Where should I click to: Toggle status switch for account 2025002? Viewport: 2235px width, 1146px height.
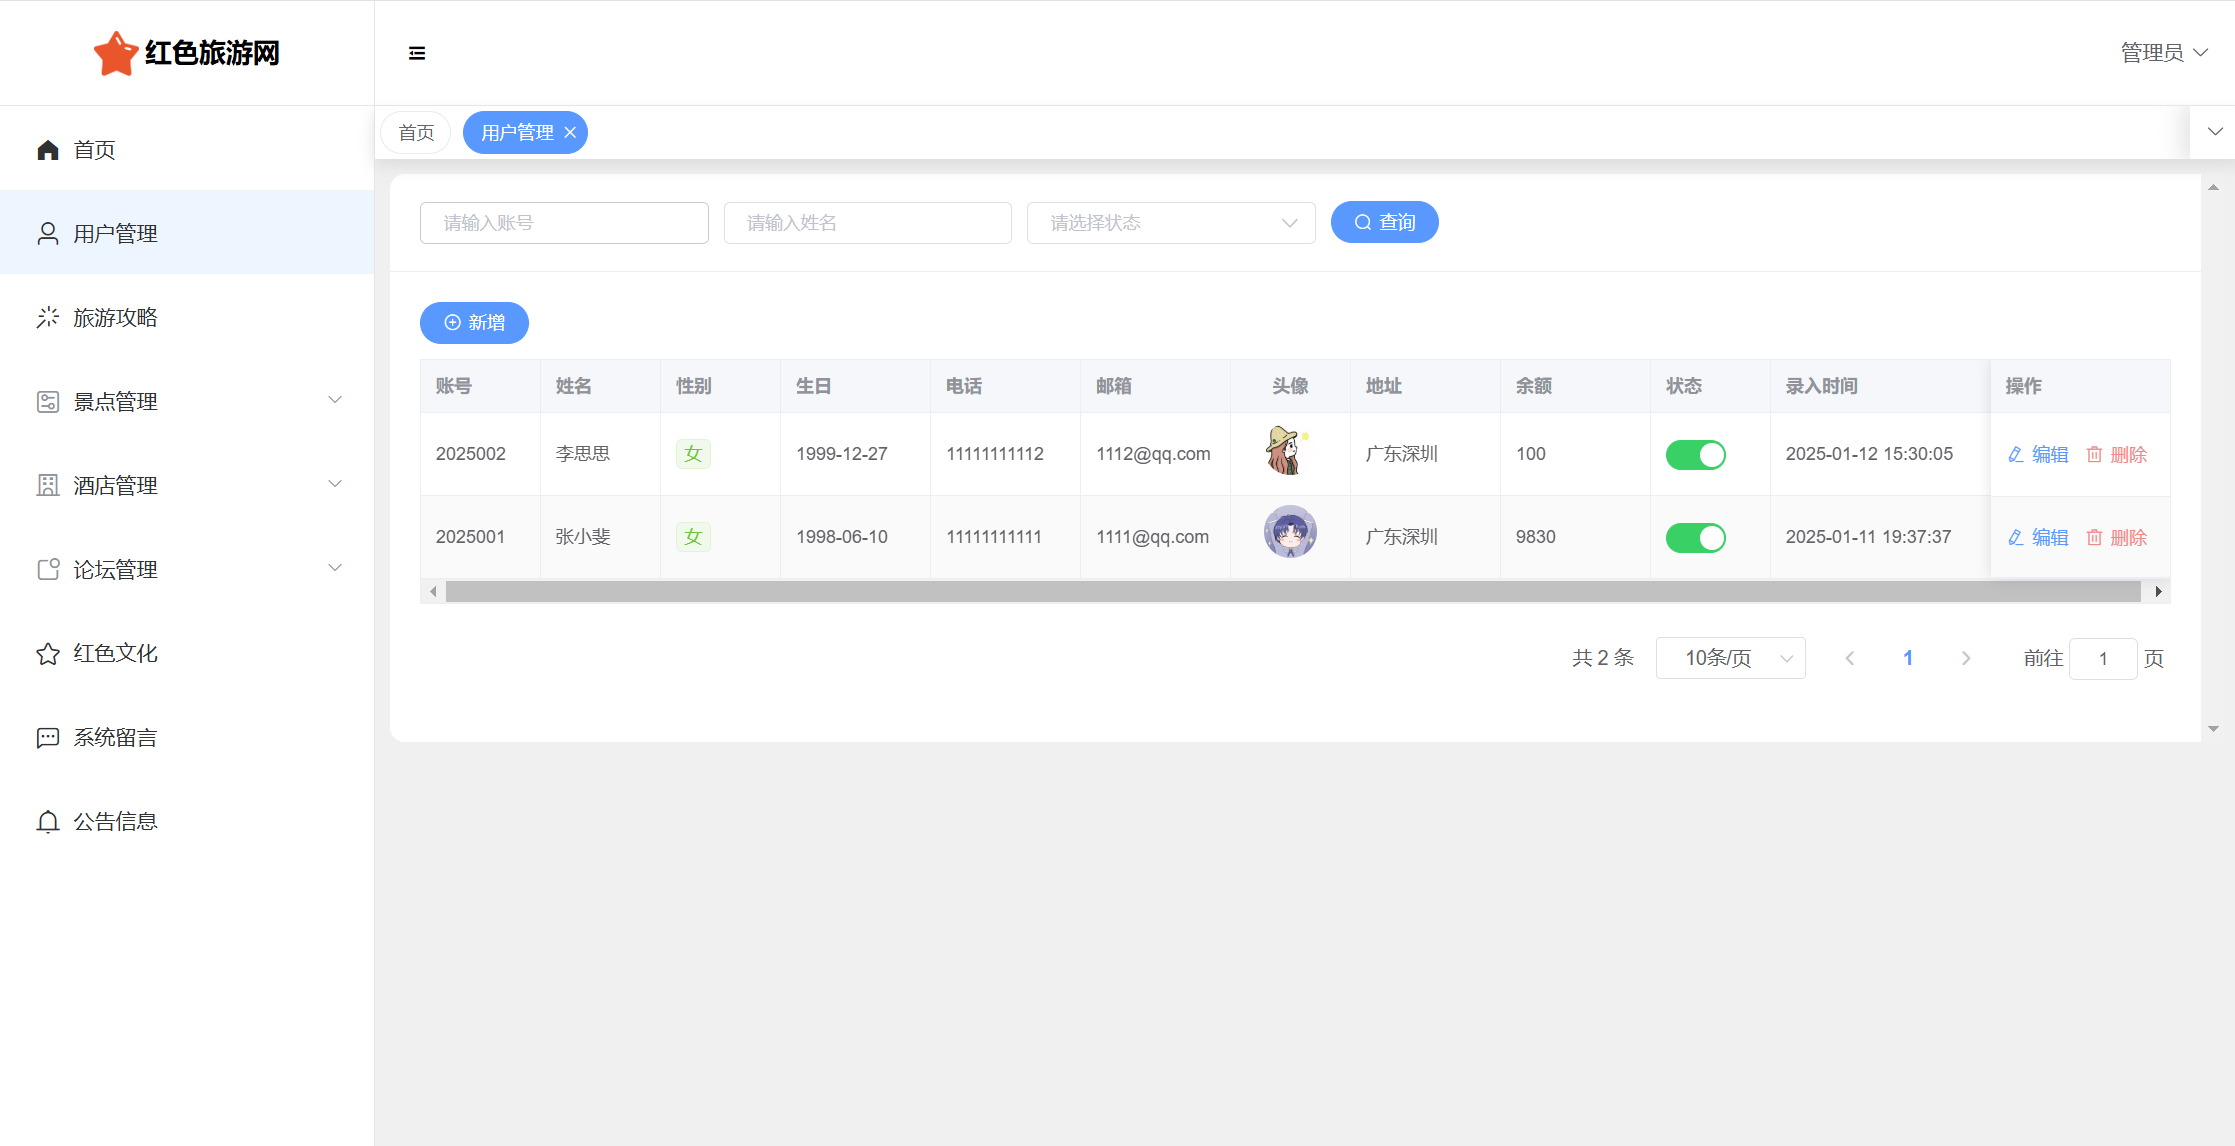tap(1695, 455)
